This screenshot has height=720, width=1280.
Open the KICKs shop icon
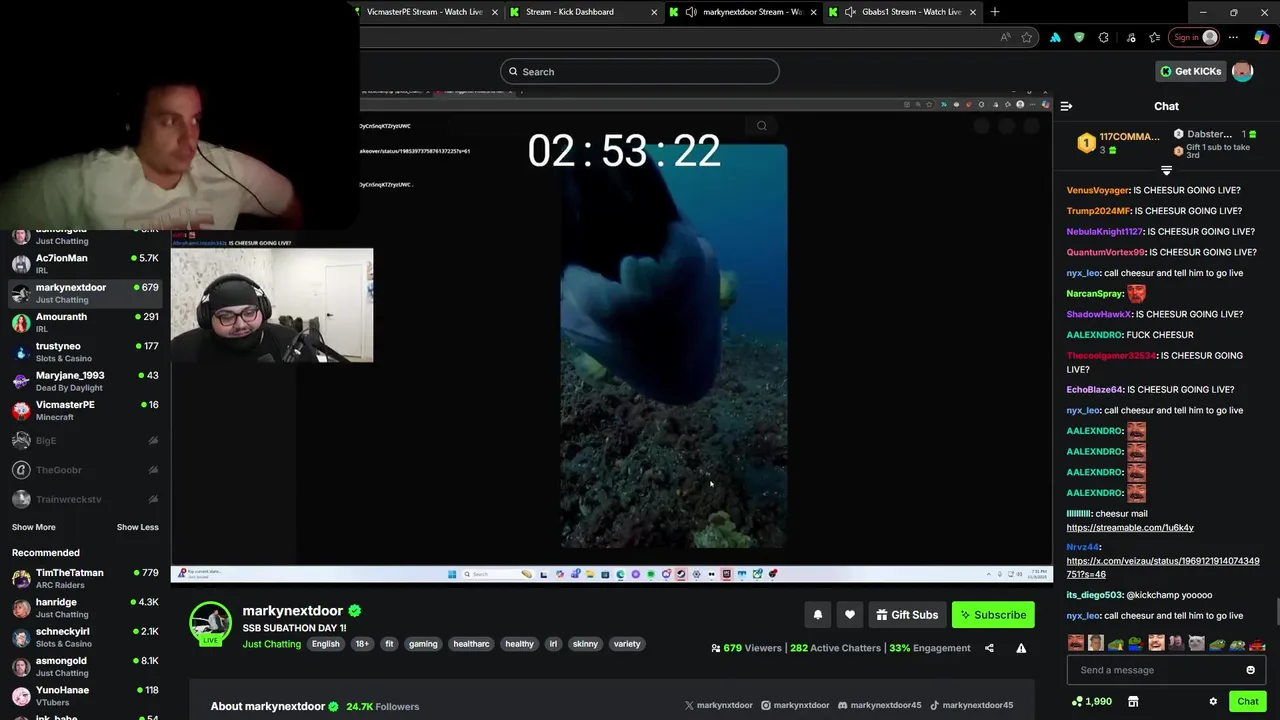(x=1133, y=702)
